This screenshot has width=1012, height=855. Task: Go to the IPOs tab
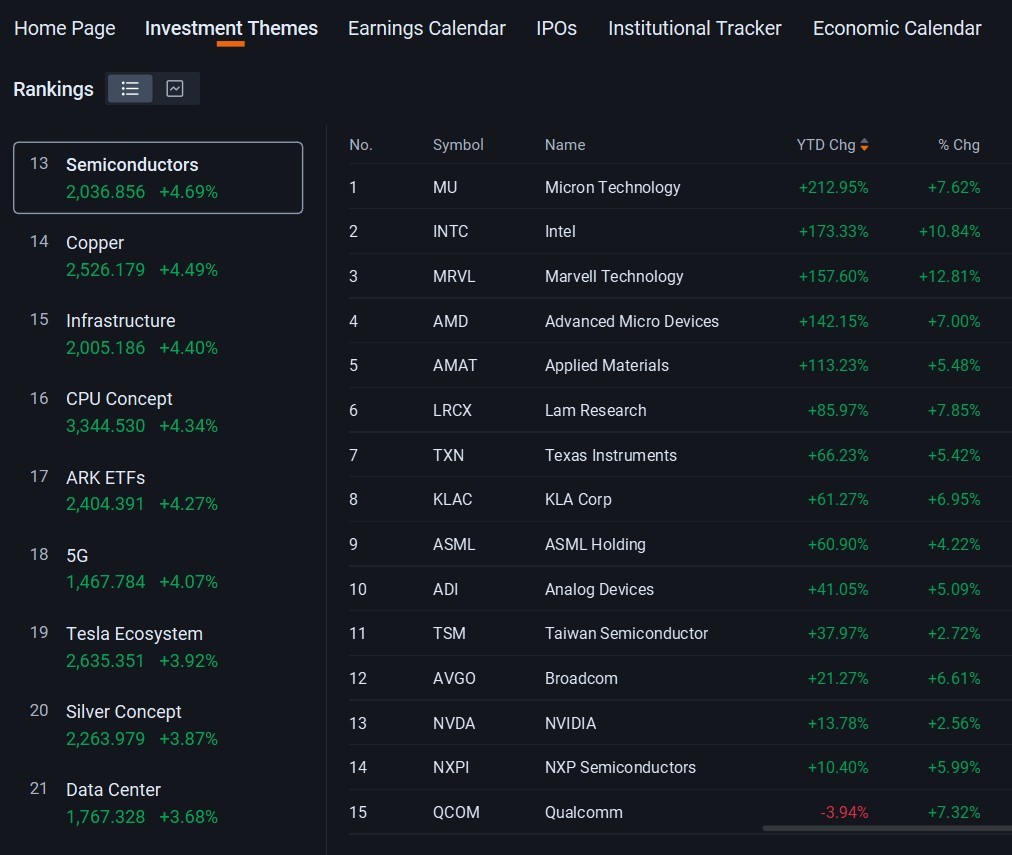[556, 28]
